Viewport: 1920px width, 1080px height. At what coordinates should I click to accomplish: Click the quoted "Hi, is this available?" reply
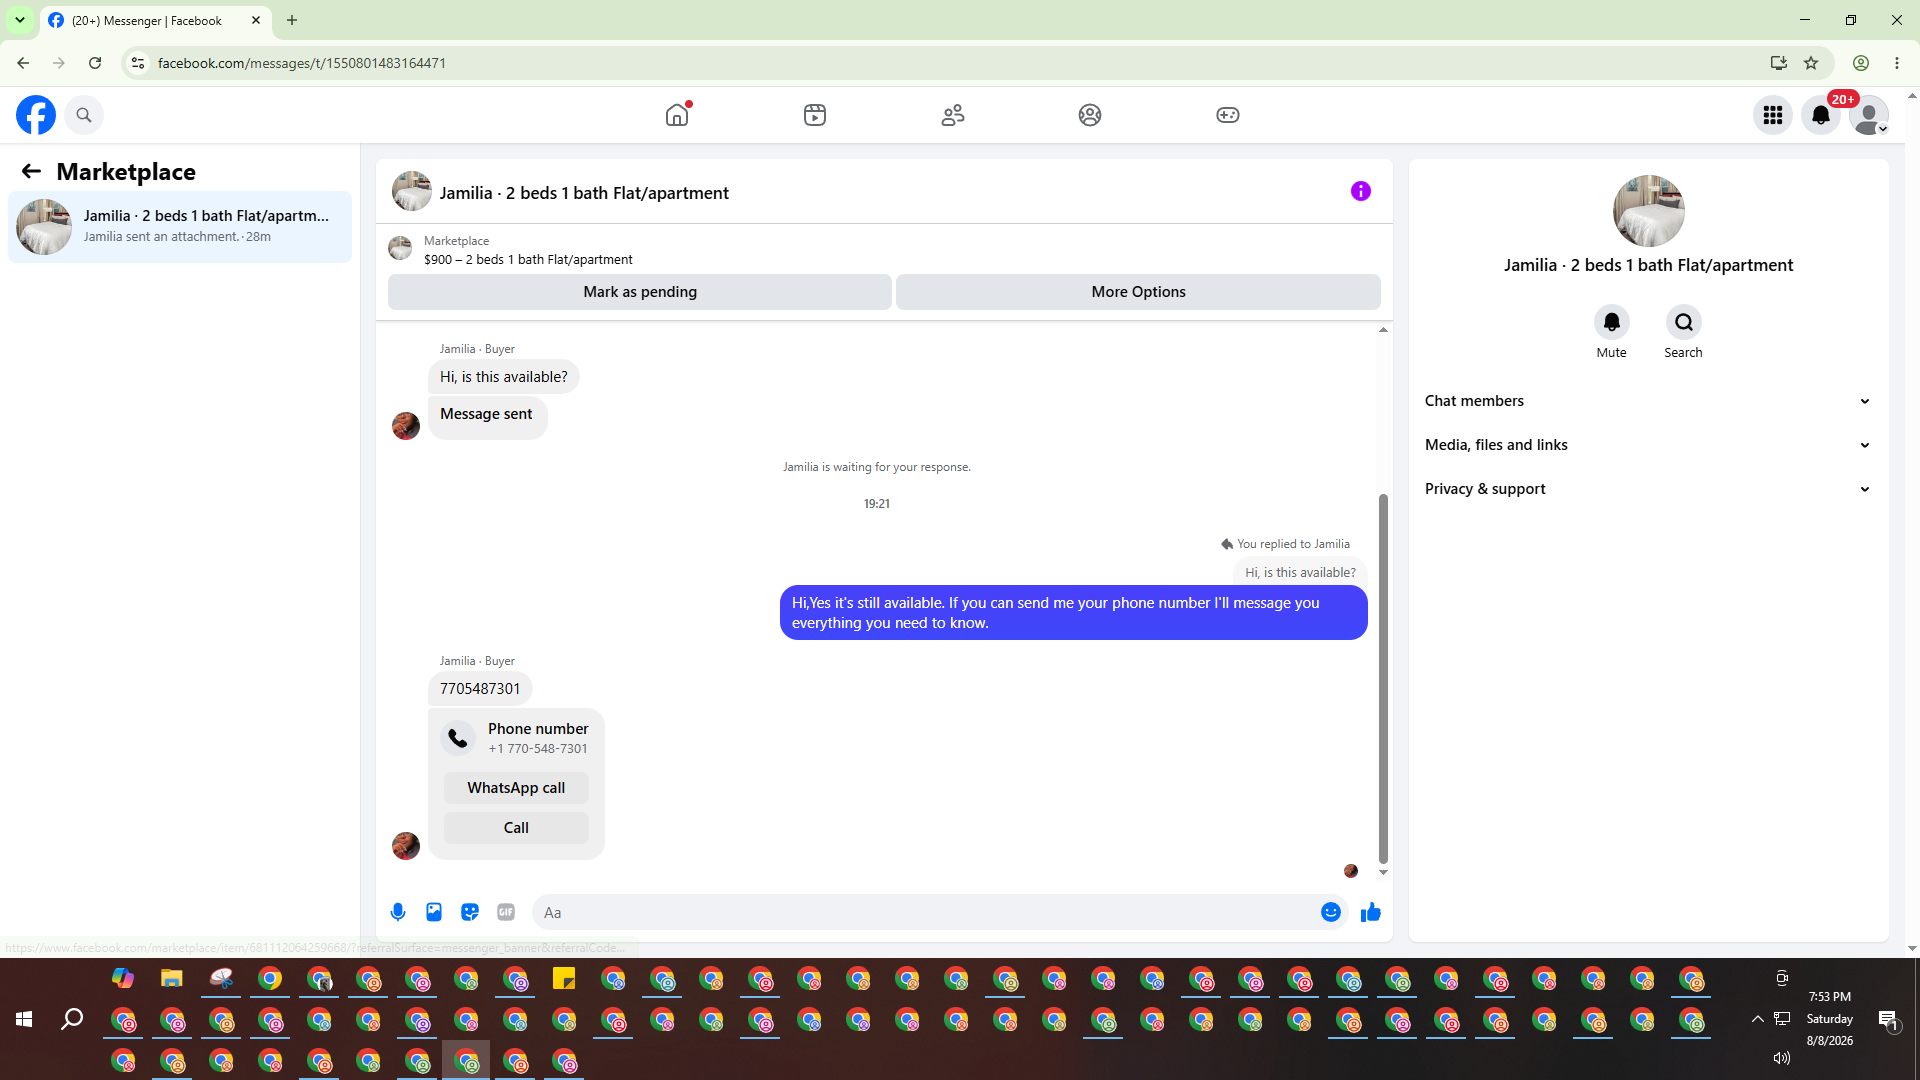(x=1300, y=572)
